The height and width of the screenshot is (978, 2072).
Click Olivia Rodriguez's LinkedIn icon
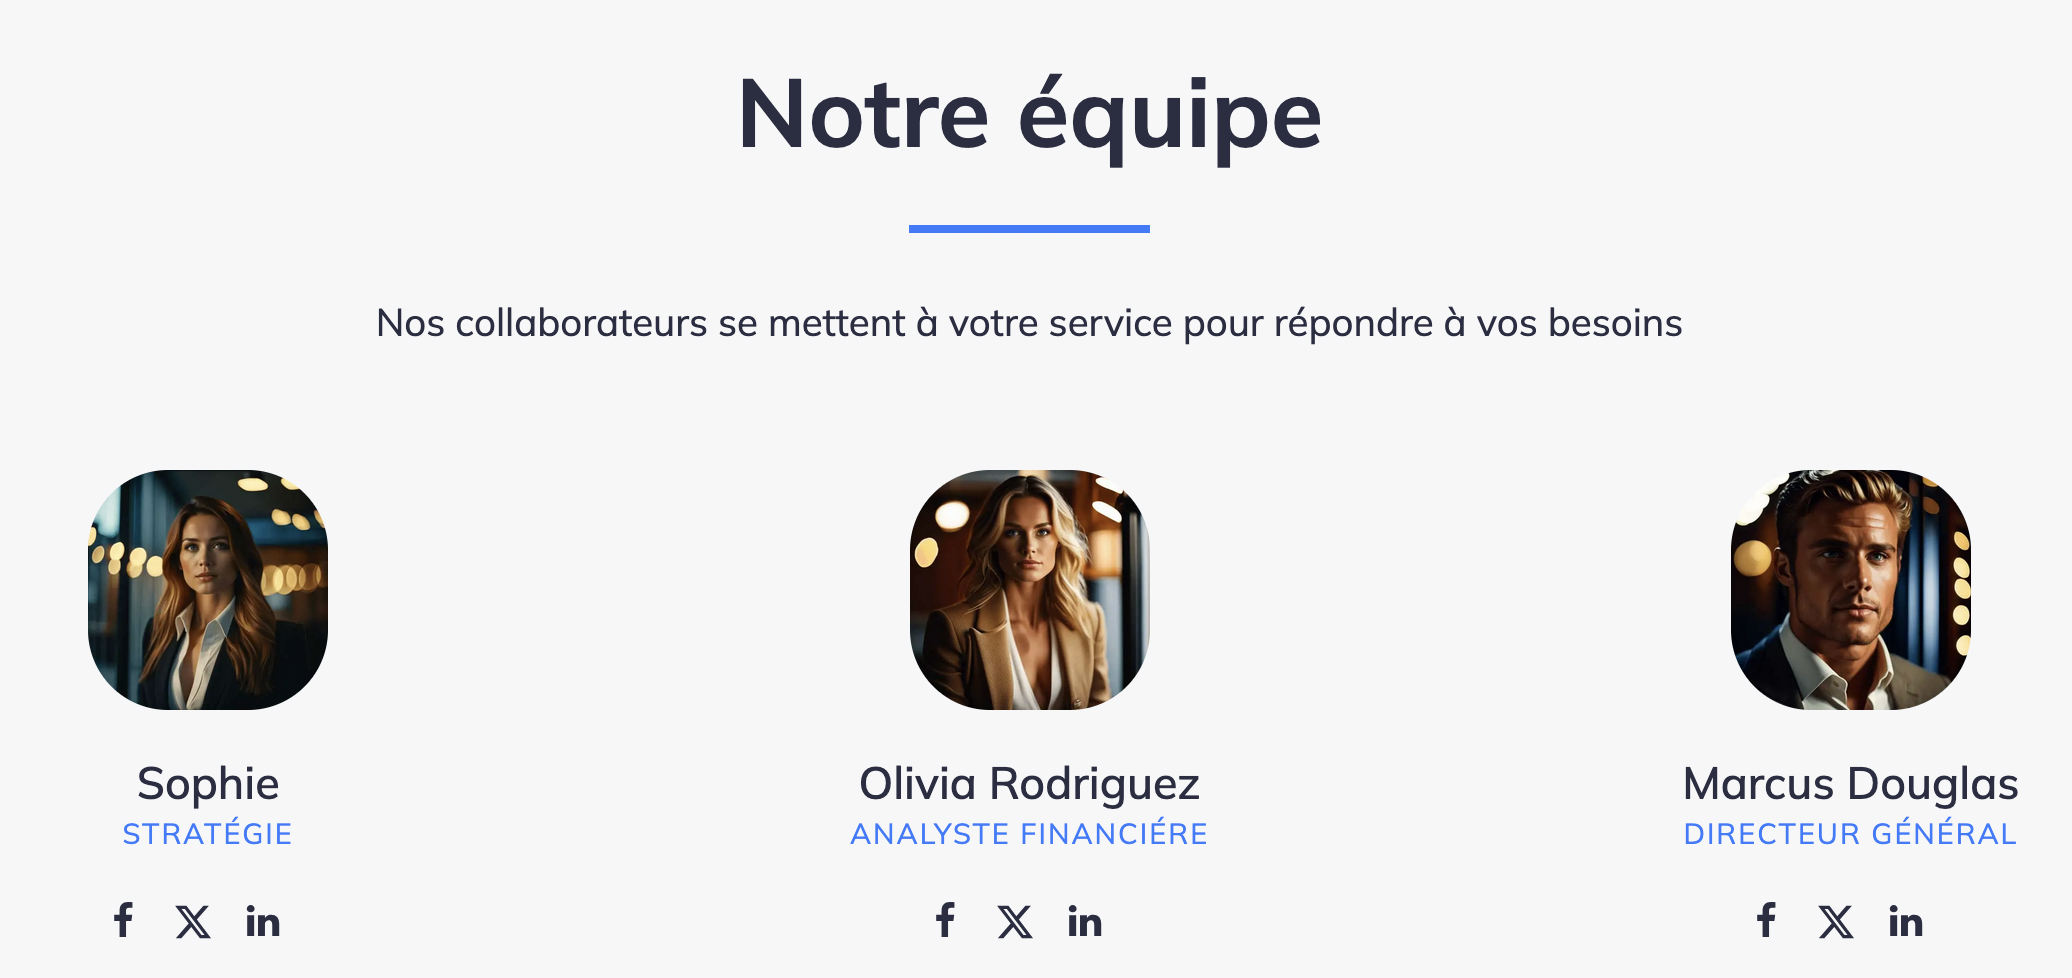pos(1085,921)
